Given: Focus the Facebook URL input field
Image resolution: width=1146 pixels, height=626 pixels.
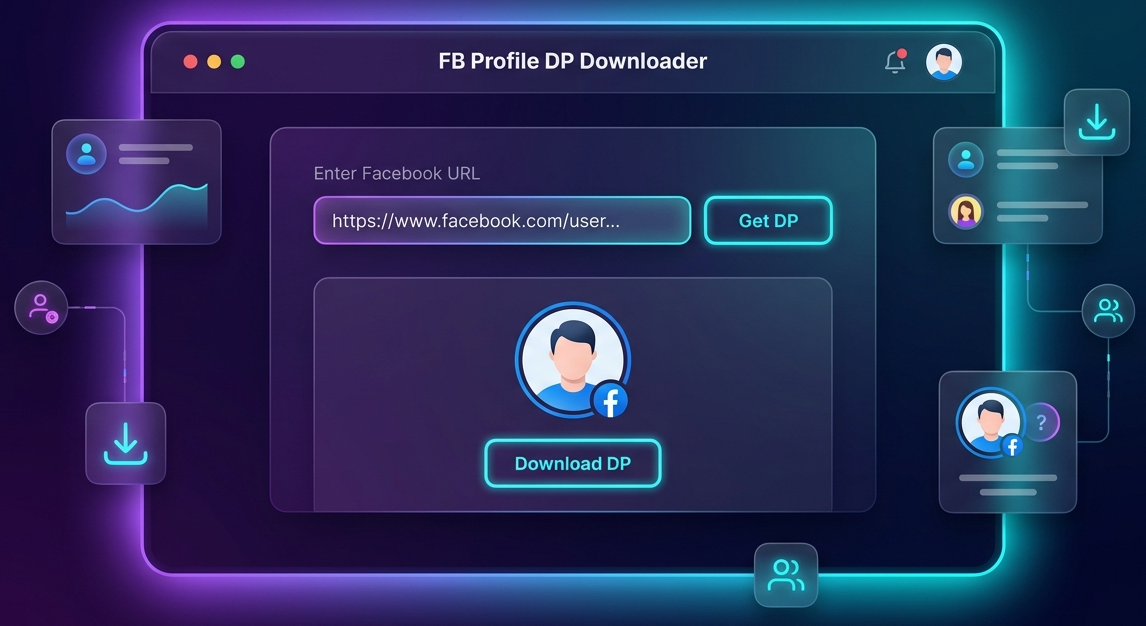Looking at the screenshot, I should [x=502, y=220].
